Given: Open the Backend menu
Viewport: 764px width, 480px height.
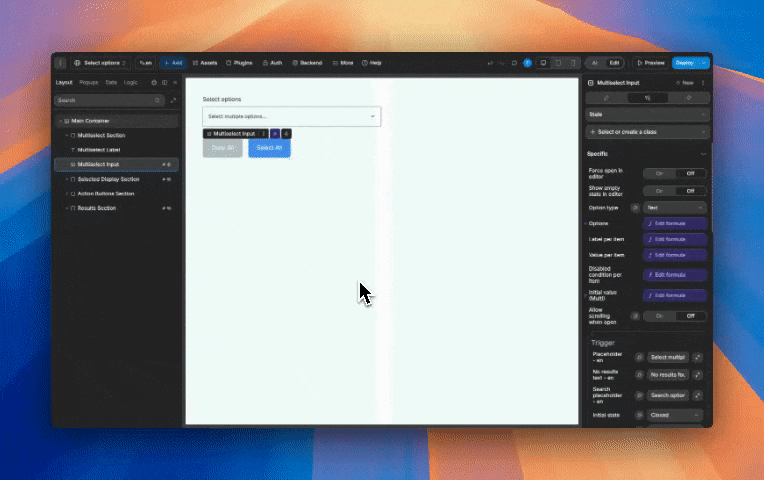Looking at the screenshot, I should click(307, 63).
